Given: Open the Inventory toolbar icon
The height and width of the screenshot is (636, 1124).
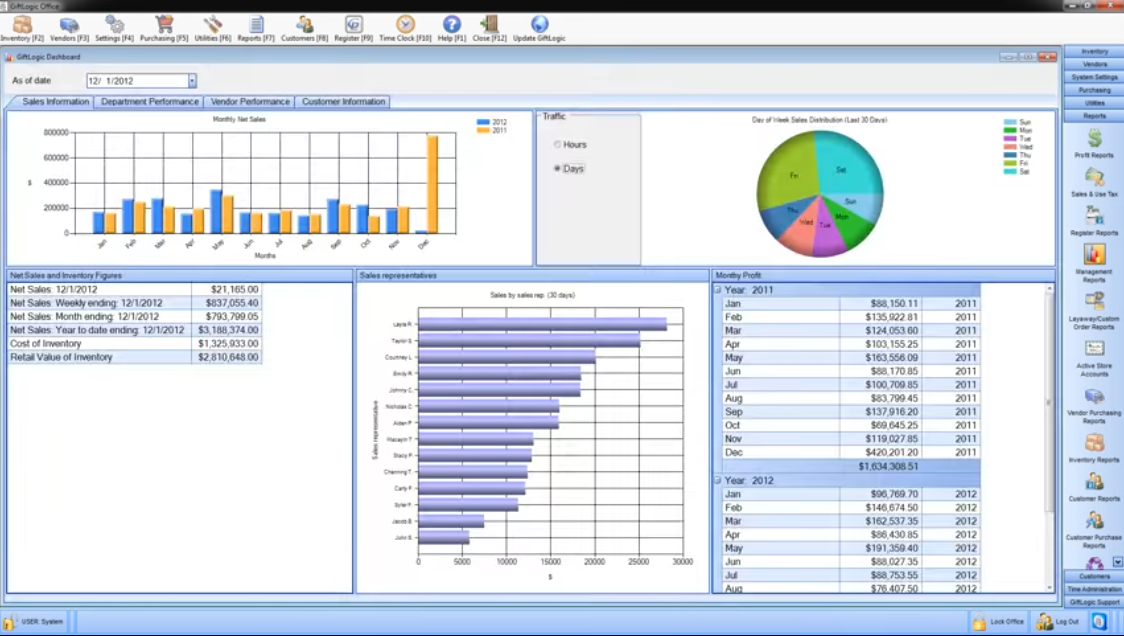Looking at the screenshot, I should [x=22, y=24].
